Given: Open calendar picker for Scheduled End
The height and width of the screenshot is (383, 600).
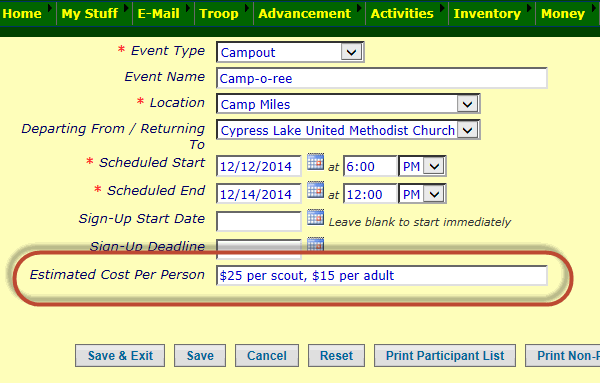Looking at the screenshot, I should [x=315, y=190].
